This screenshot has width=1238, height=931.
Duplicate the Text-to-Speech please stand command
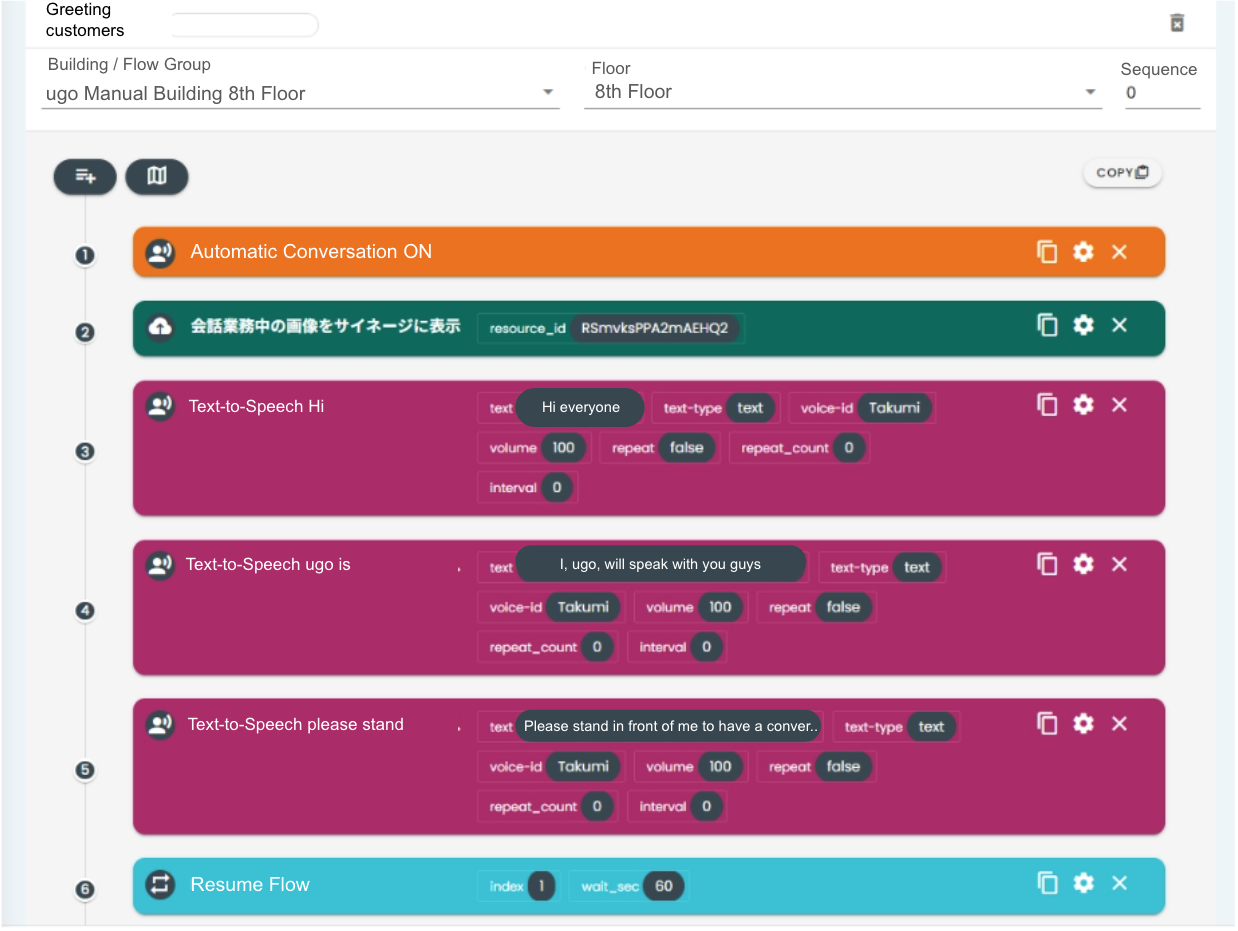tap(1047, 723)
